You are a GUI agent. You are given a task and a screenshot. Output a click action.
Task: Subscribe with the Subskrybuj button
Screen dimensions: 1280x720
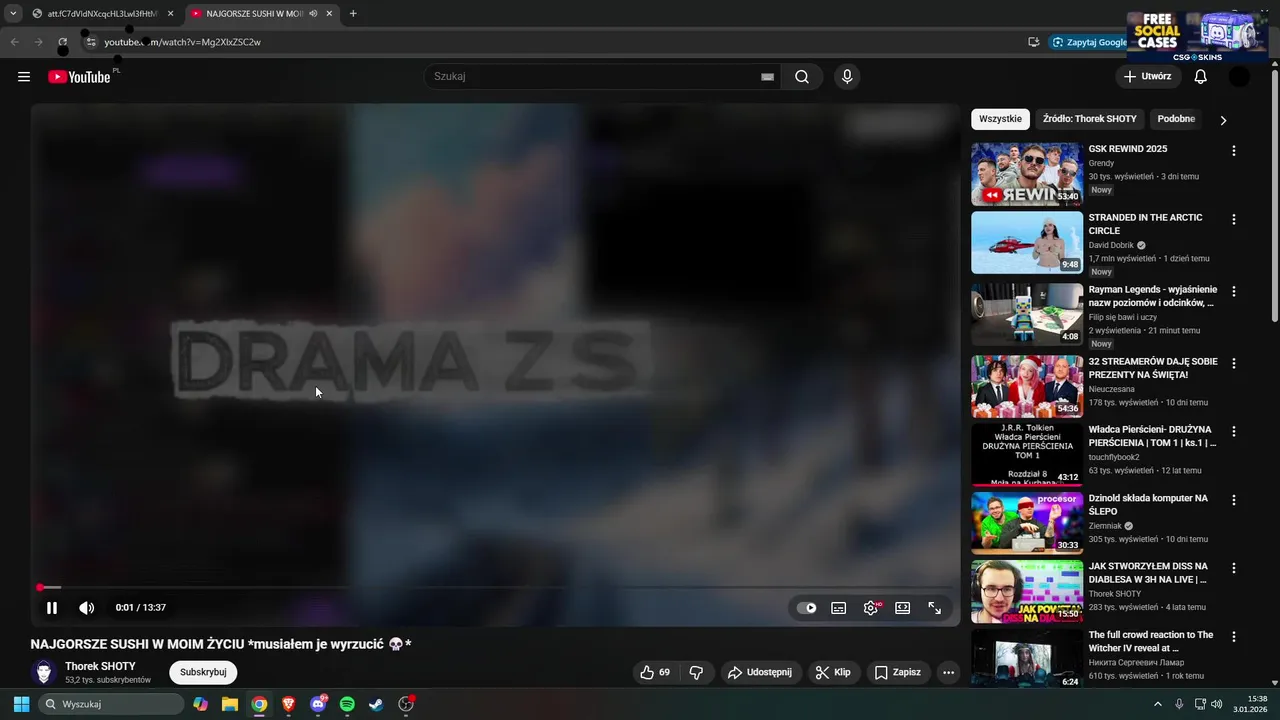(x=203, y=672)
